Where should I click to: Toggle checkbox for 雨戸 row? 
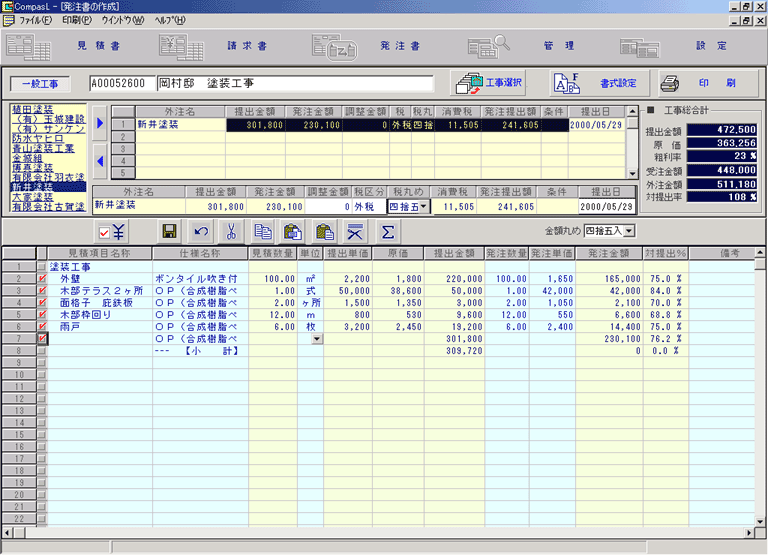click(x=42, y=326)
